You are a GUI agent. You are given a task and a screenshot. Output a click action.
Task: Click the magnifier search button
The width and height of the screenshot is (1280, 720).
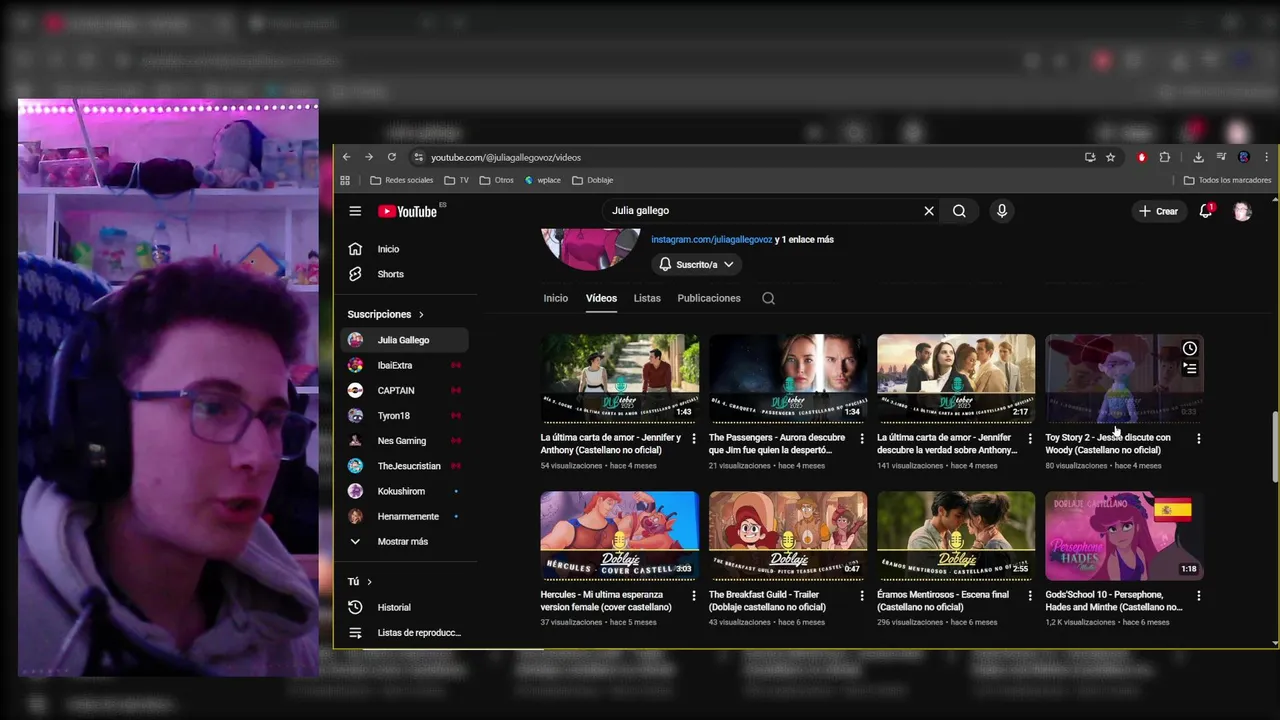pyautogui.click(x=959, y=211)
